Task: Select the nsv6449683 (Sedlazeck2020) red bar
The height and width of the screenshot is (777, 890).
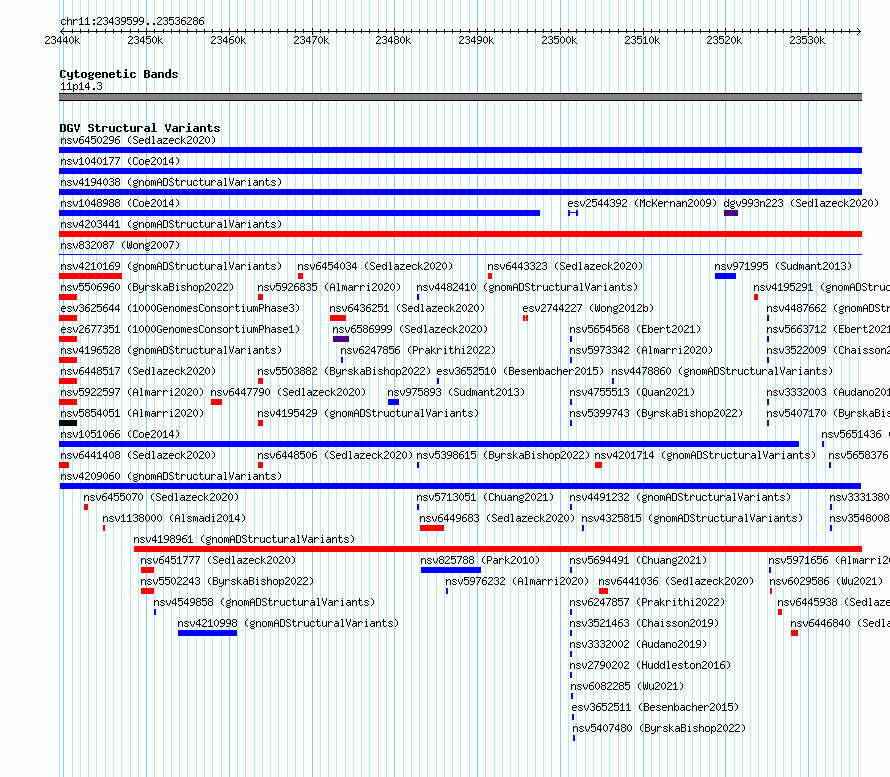Action: coord(432,528)
